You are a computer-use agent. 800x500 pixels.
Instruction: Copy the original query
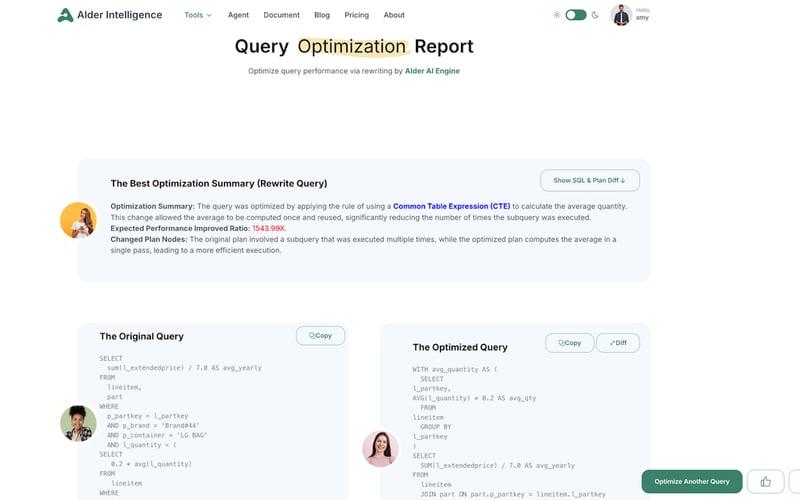[320, 336]
